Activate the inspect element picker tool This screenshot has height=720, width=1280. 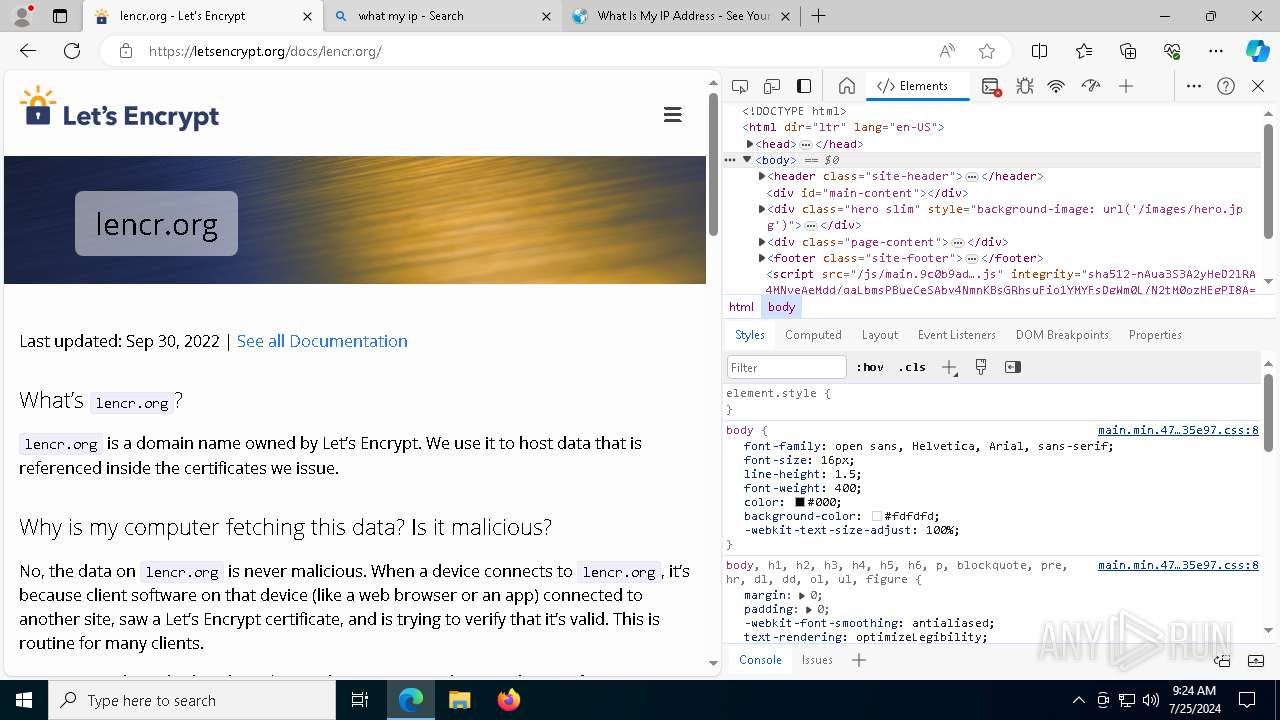coord(740,86)
